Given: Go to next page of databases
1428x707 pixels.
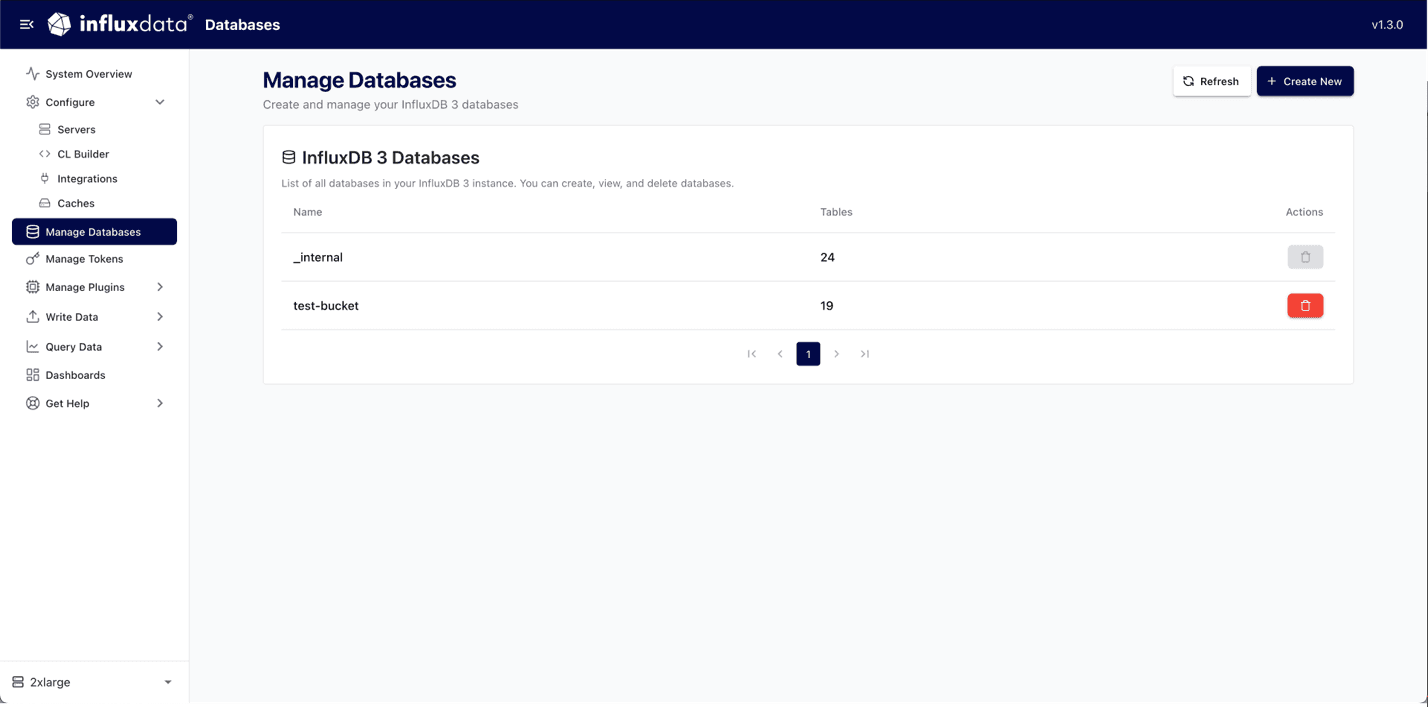Looking at the screenshot, I should (x=837, y=354).
